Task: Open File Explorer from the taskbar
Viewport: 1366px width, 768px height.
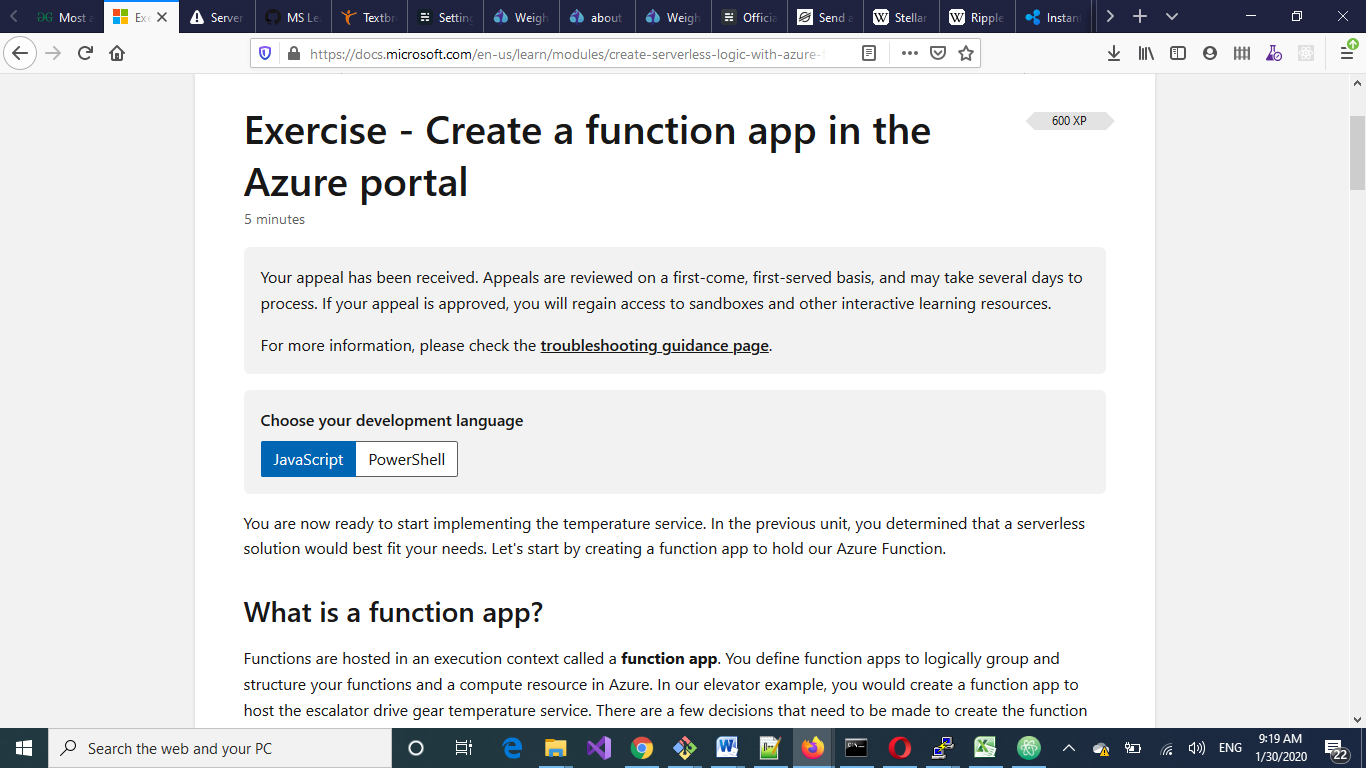Action: pos(555,748)
